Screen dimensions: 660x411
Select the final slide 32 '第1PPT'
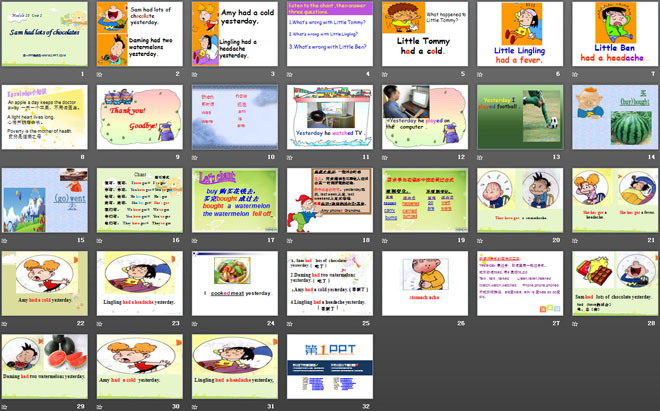[x=330, y=366]
